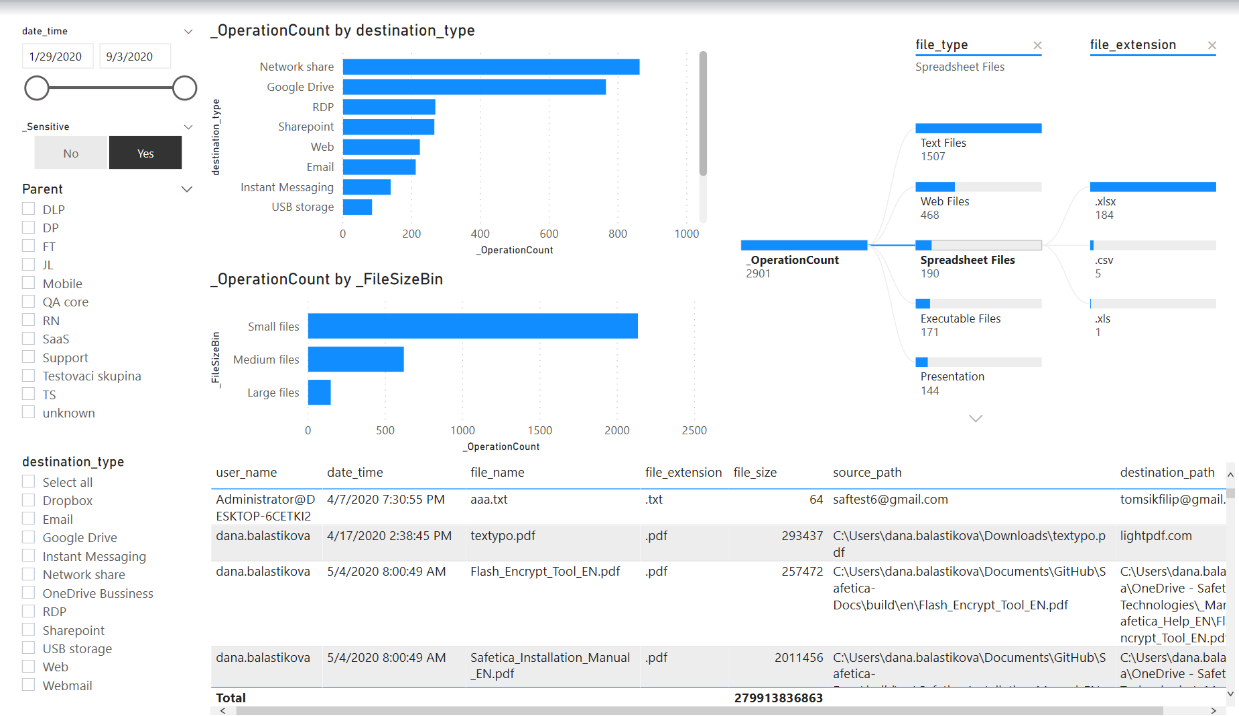The image size is (1239, 716).
Task: Click the left date range slider handle
Action: (37, 88)
